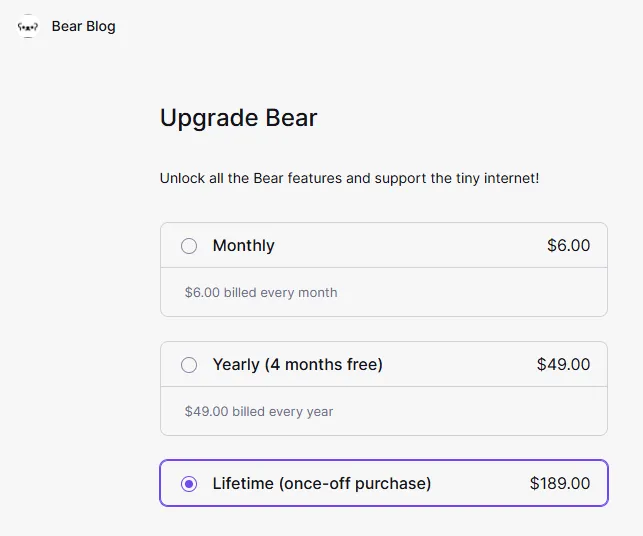Viewport: 643px width, 536px height.
Task: Click the Lifetime radio button
Action: [189, 484]
